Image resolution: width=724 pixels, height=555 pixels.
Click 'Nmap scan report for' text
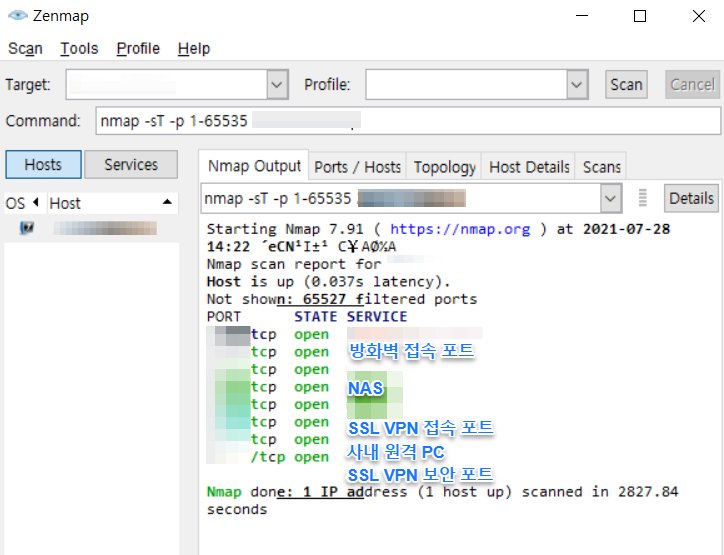click(x=294, y=264)
